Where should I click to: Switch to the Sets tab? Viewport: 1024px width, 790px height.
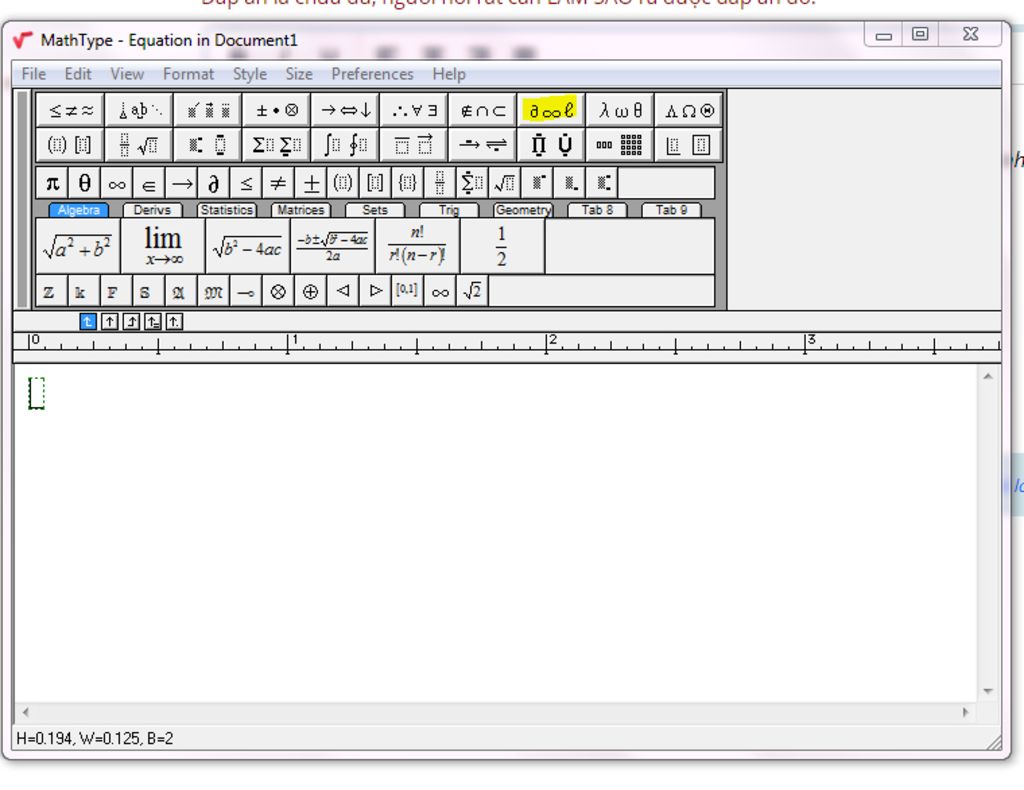click(375, 210)
